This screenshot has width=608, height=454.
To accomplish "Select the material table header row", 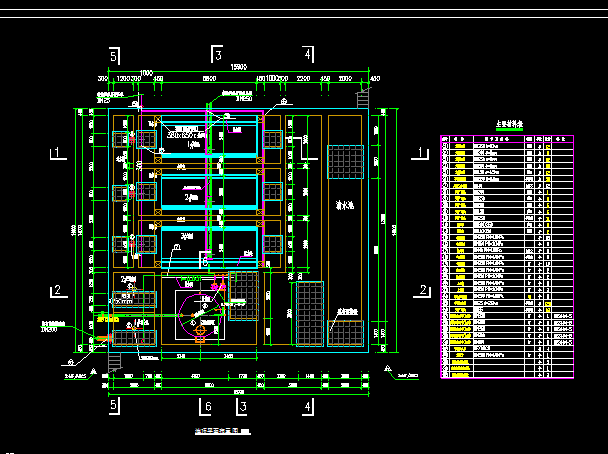I will coord(507,139).
